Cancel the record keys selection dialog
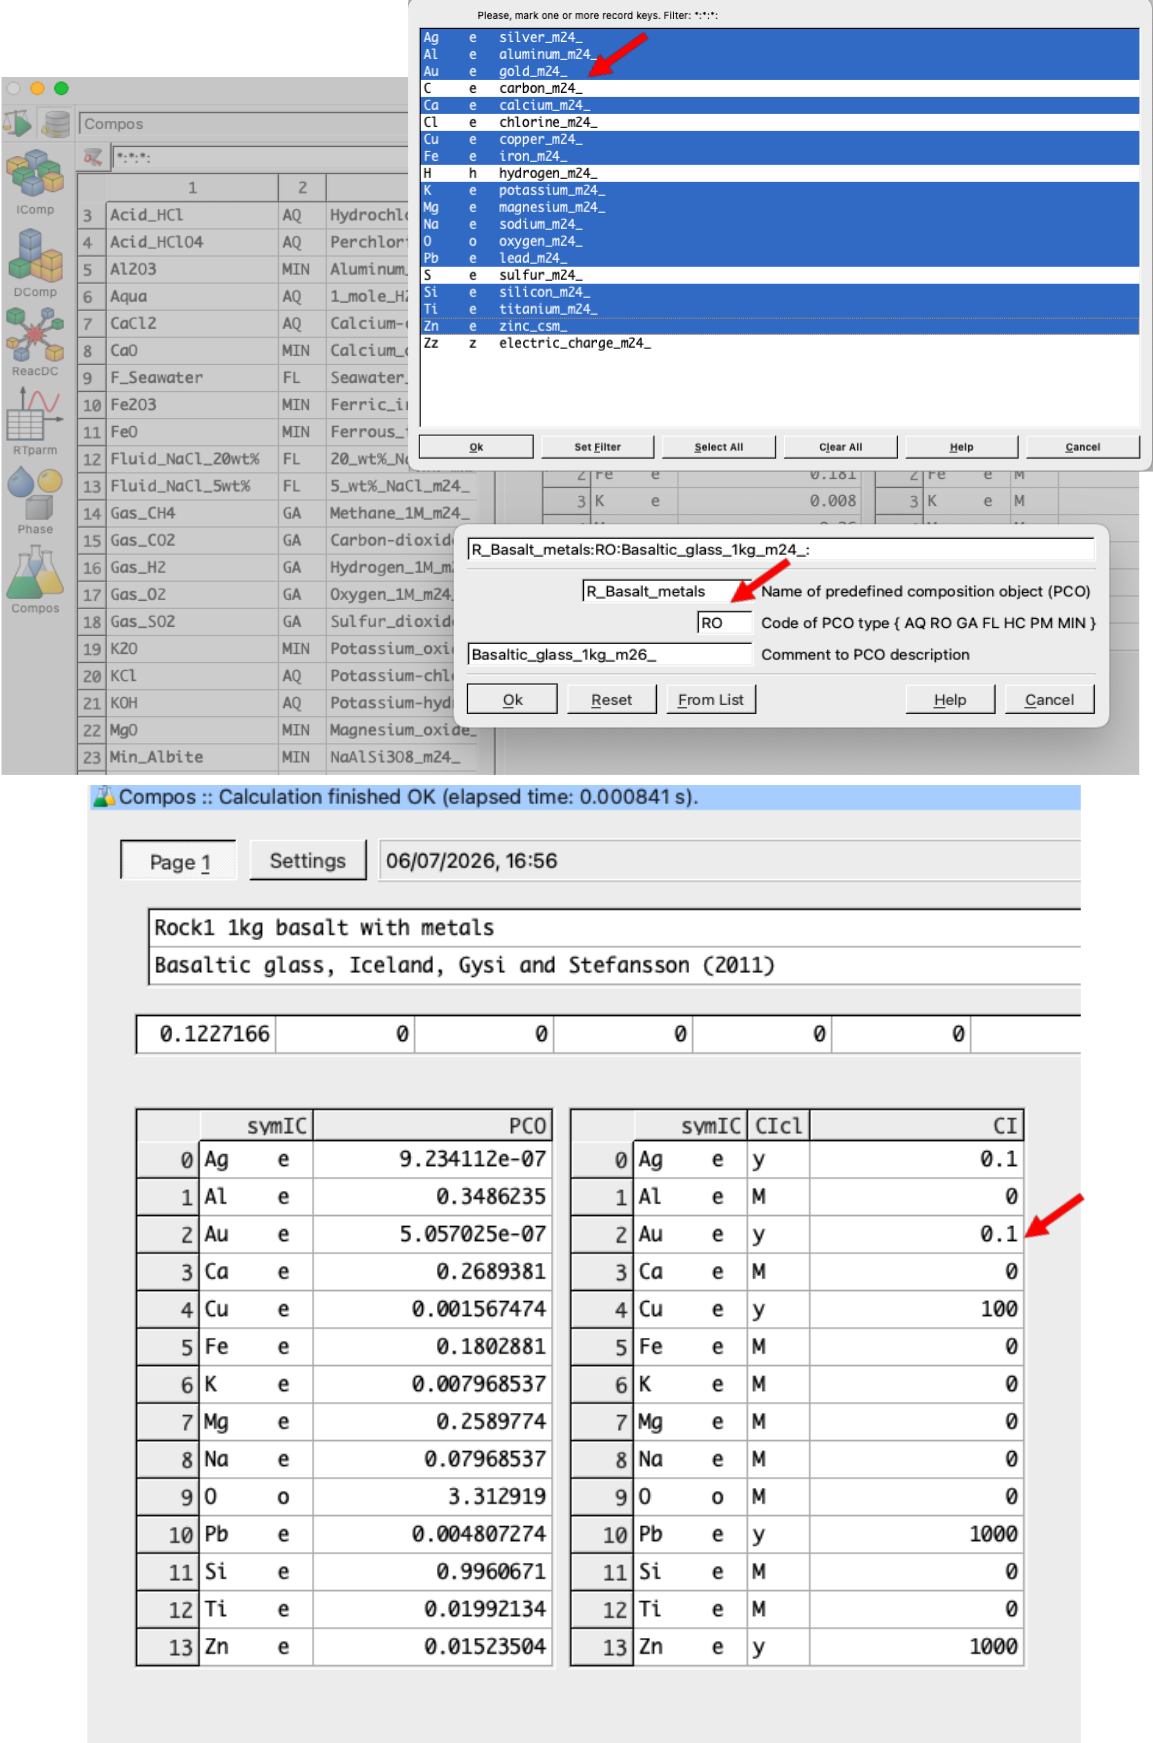 pyautogui.click(x=1082, y=447)
